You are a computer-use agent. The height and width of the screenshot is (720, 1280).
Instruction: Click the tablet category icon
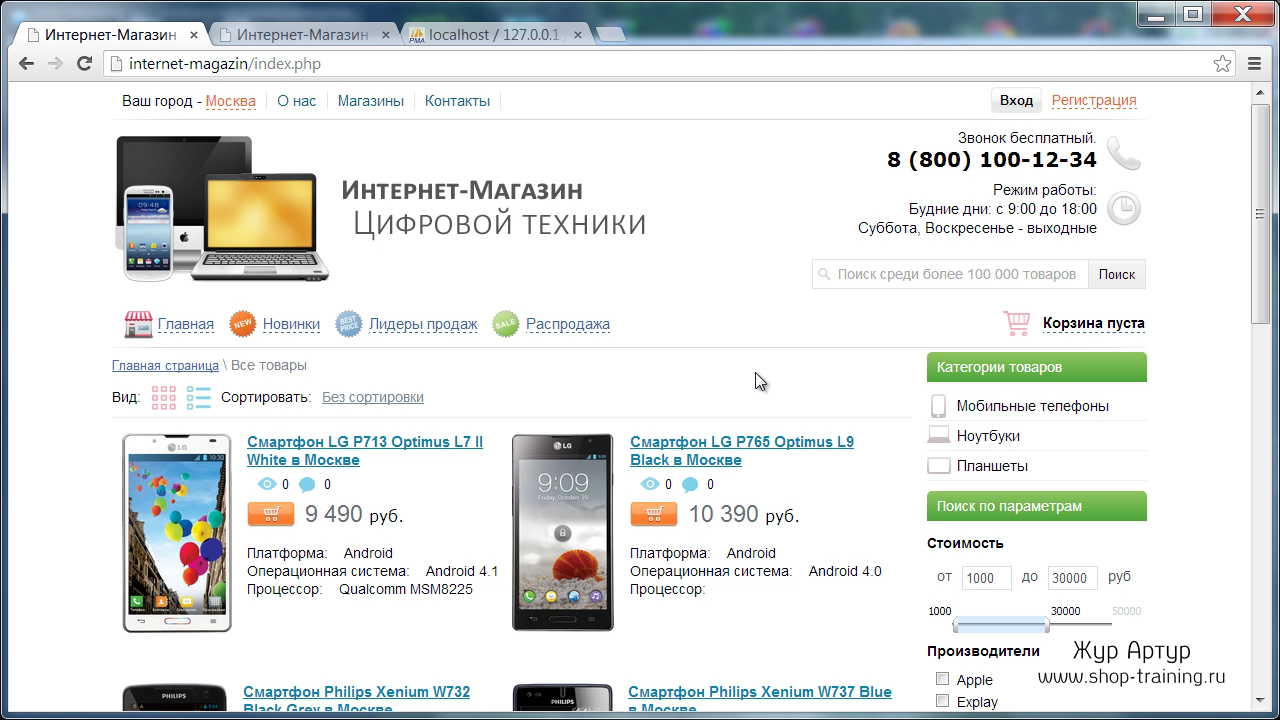(x=938, y=466)
